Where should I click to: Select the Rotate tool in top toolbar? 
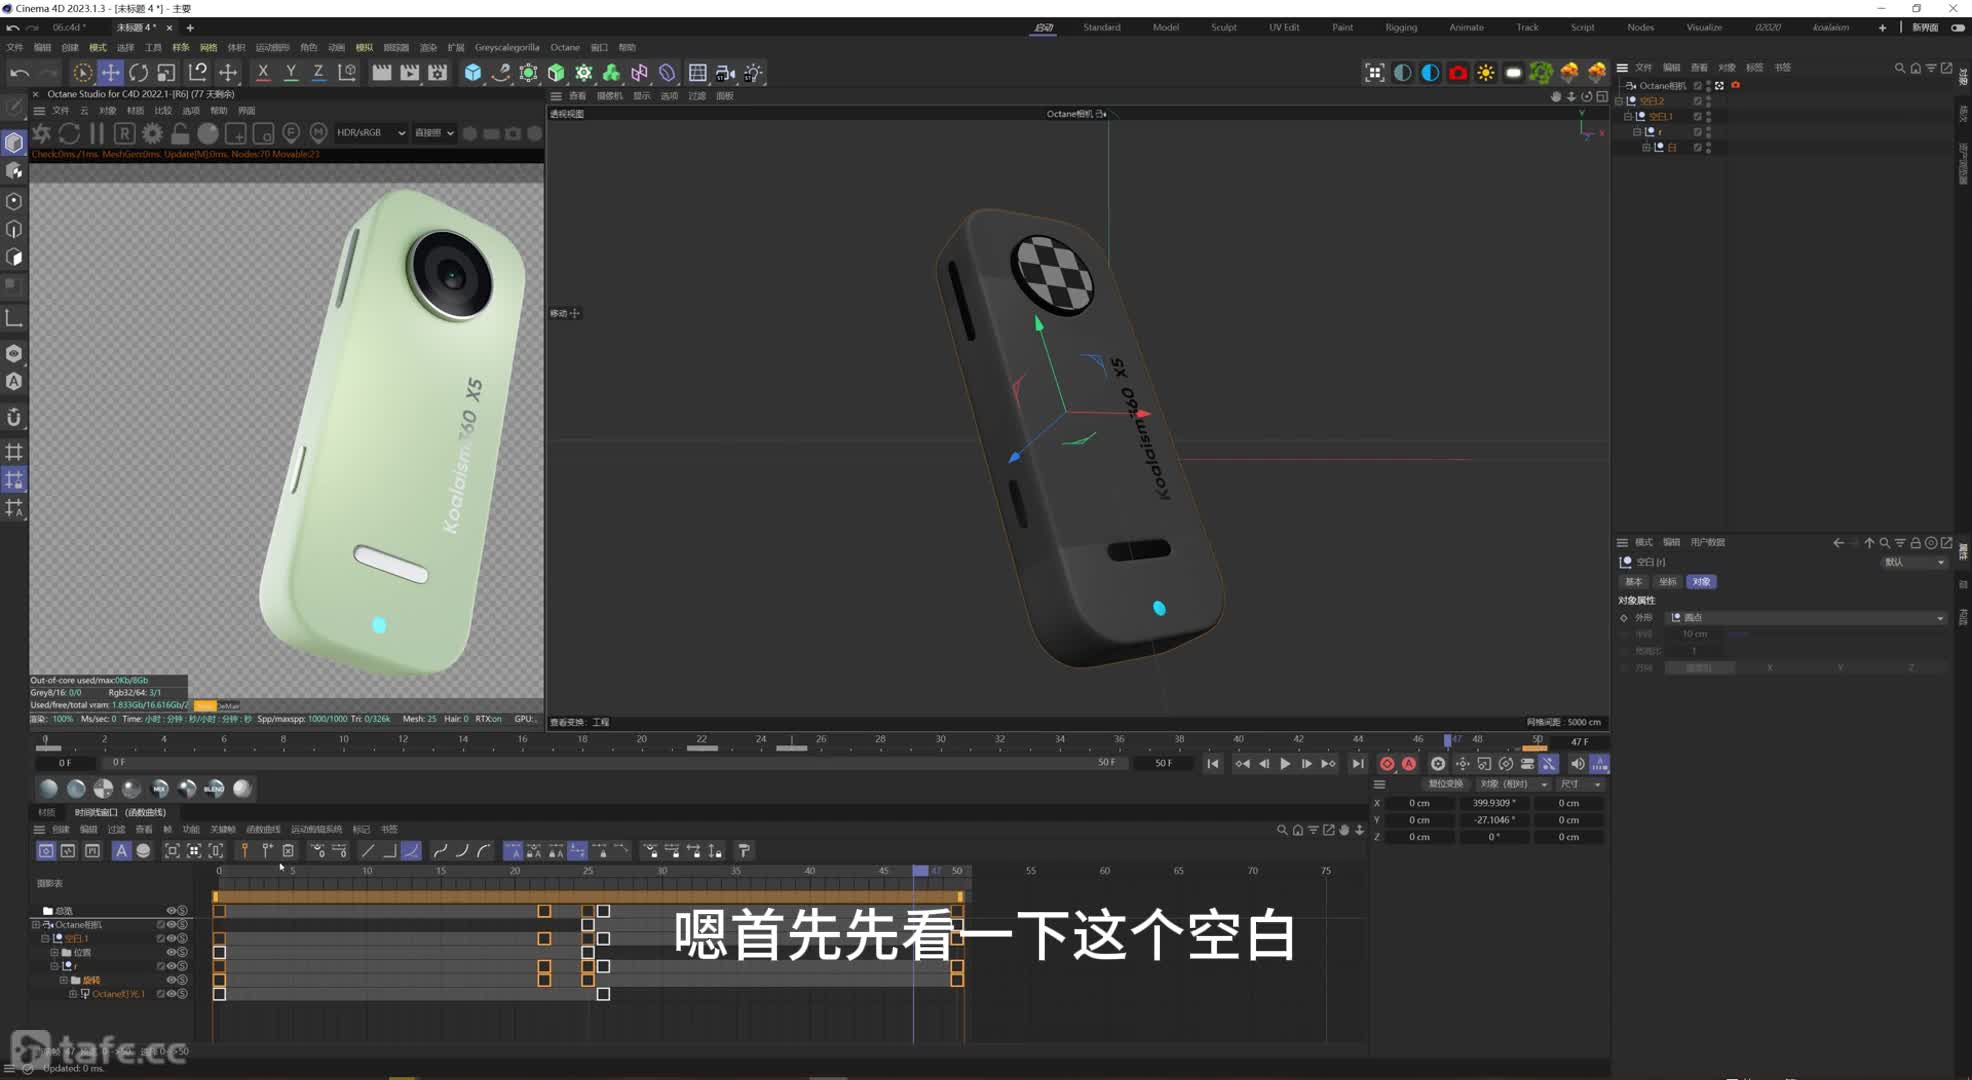(138, 72)
